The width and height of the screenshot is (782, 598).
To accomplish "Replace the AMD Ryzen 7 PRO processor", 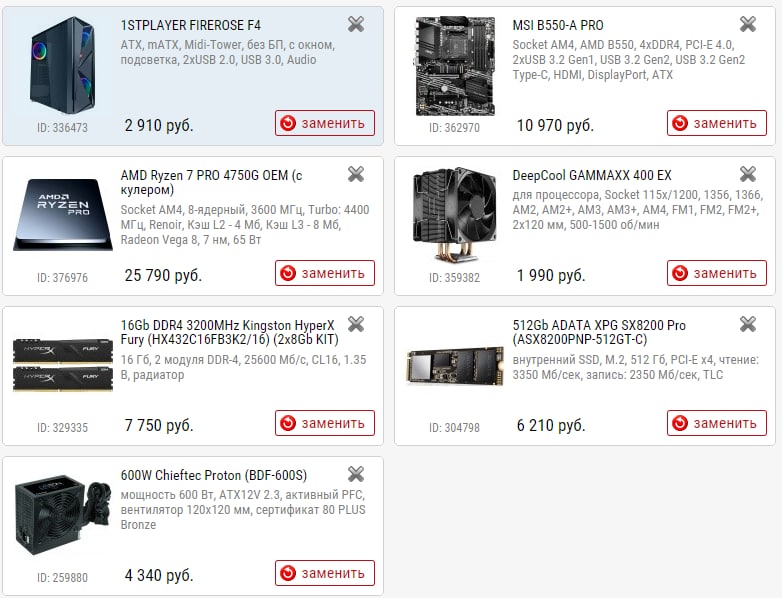I will coord(325,273).
